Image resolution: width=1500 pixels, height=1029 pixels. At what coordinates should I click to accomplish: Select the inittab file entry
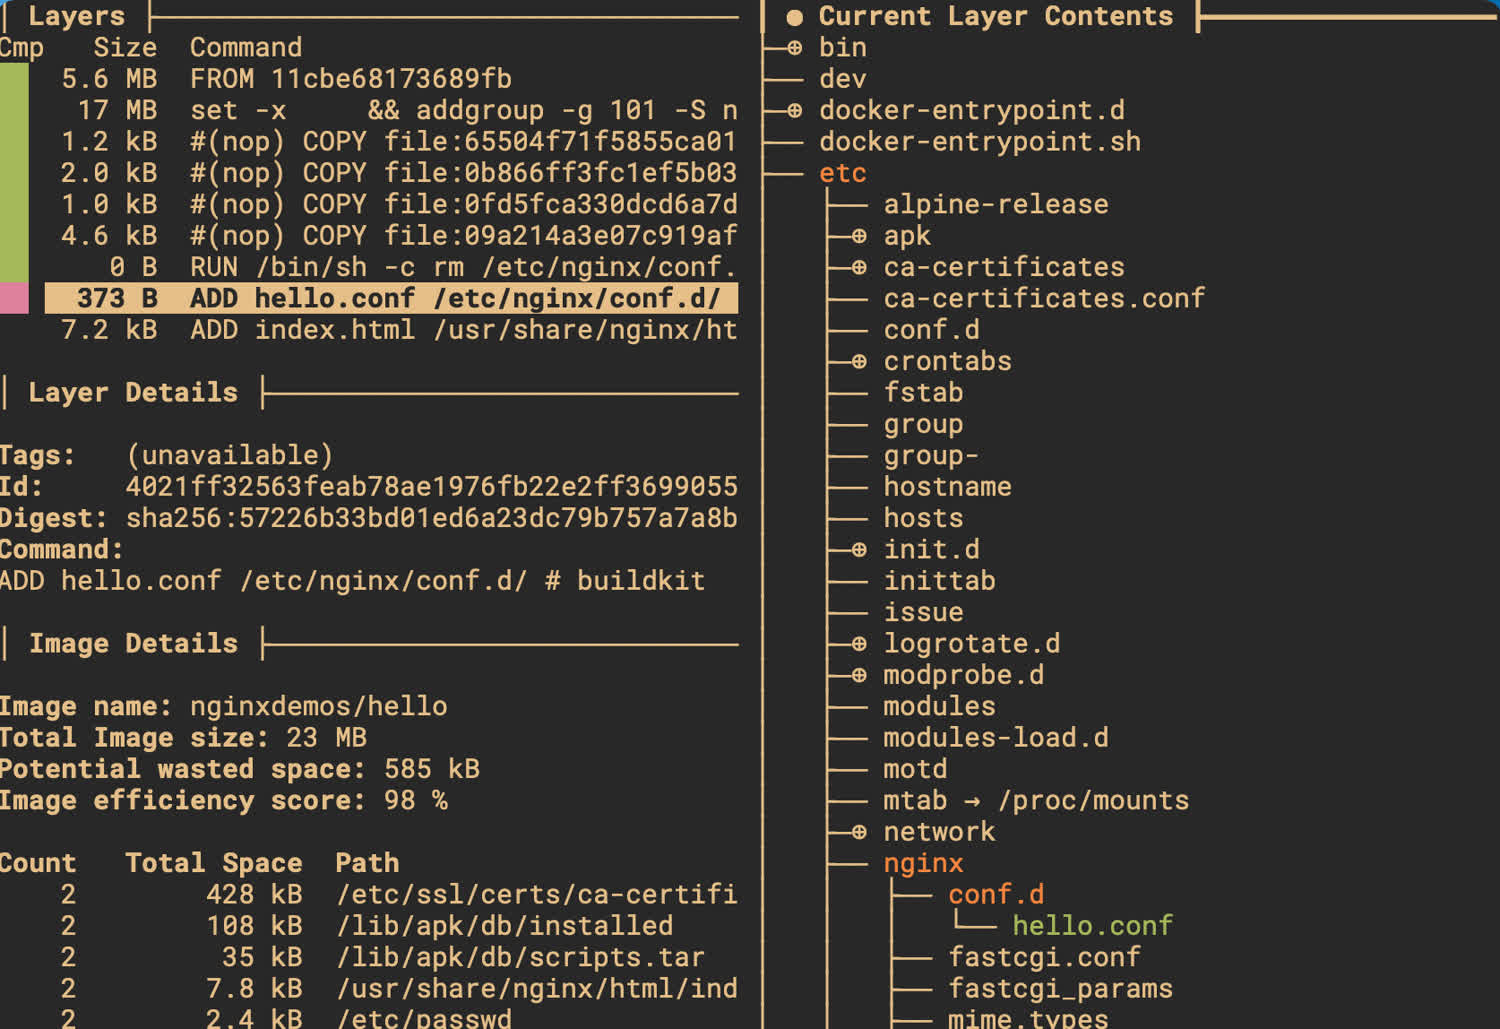pos(939,581)
